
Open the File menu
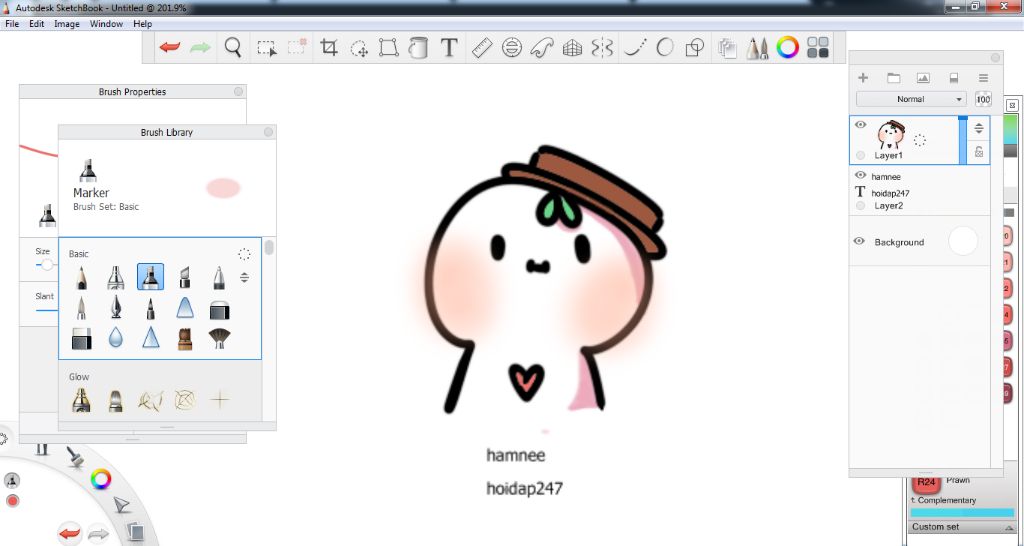pyautogui.click(x=12, y=24)
